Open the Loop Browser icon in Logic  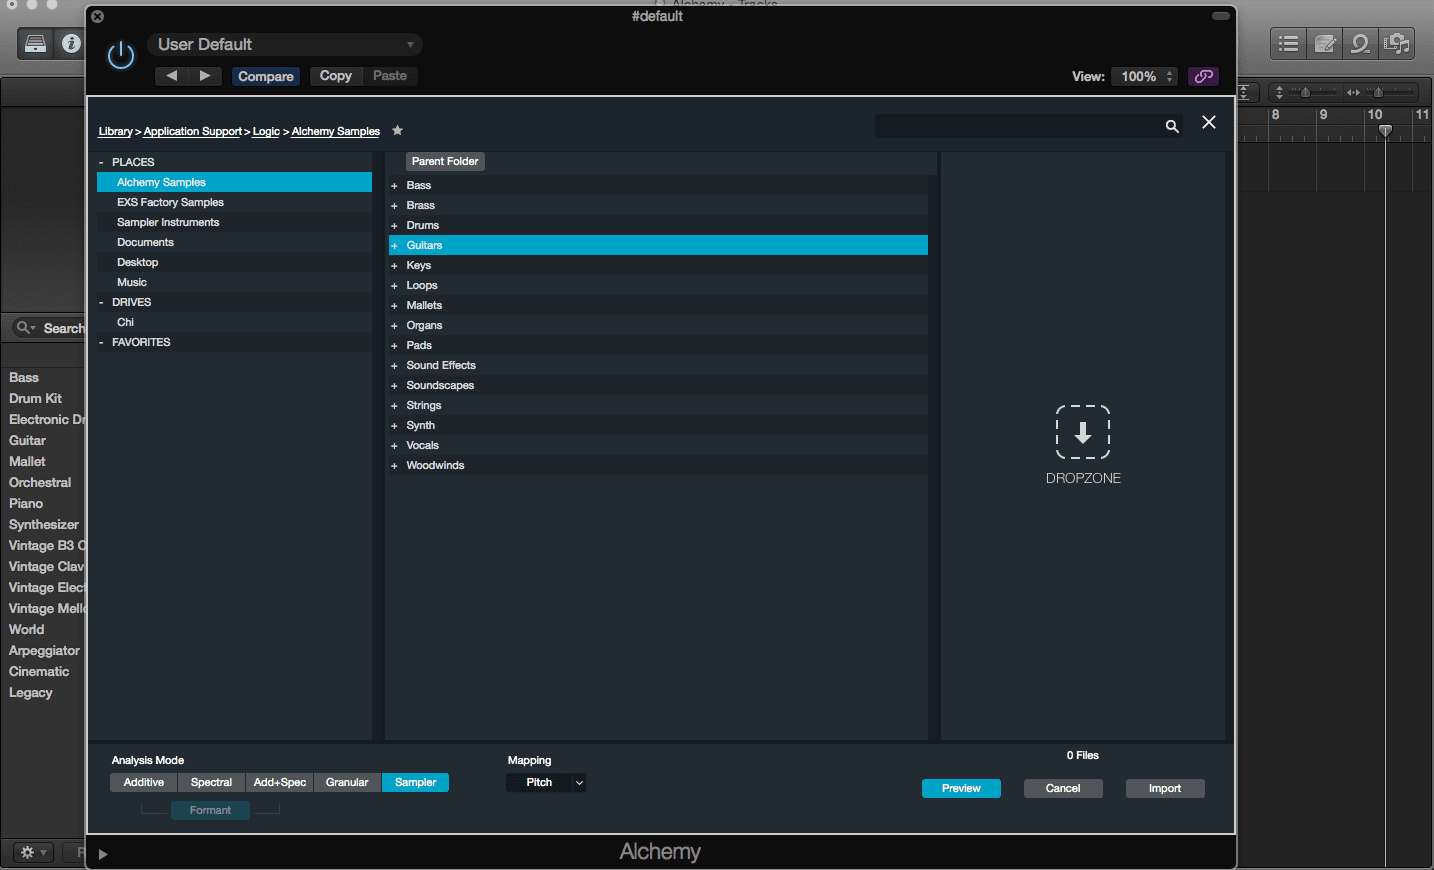pyautogui.click(x=1360, y=43)
